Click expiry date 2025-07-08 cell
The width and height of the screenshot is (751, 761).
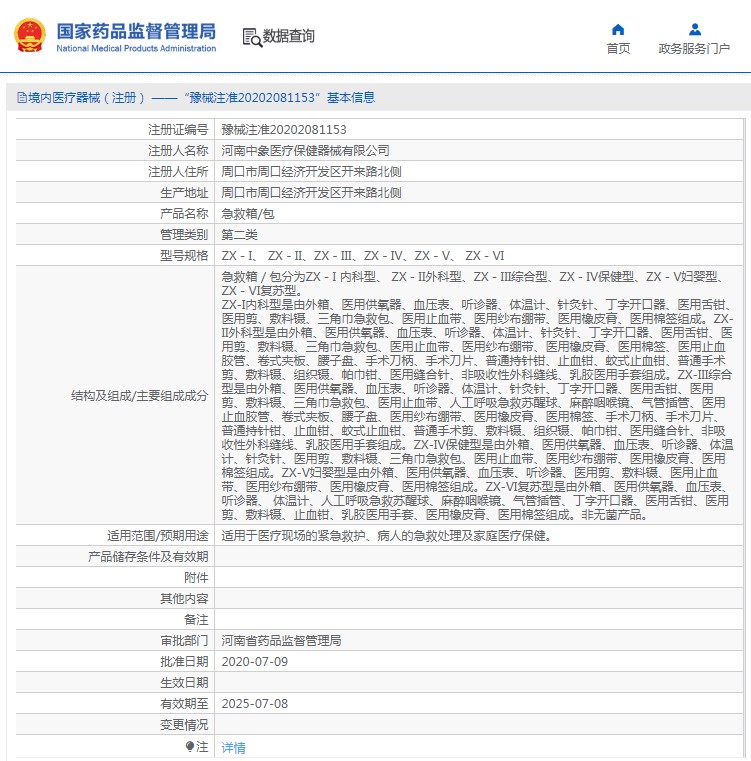pos(478,703)
